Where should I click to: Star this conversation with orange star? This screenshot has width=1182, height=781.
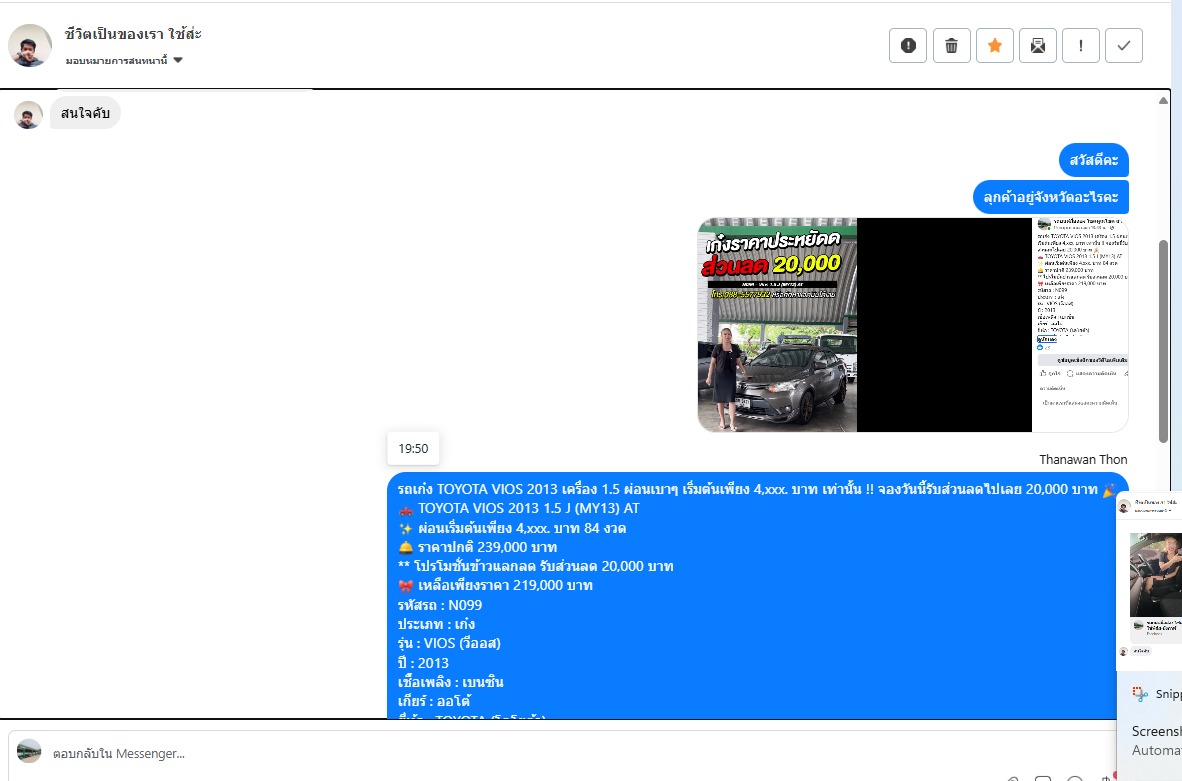995,46
